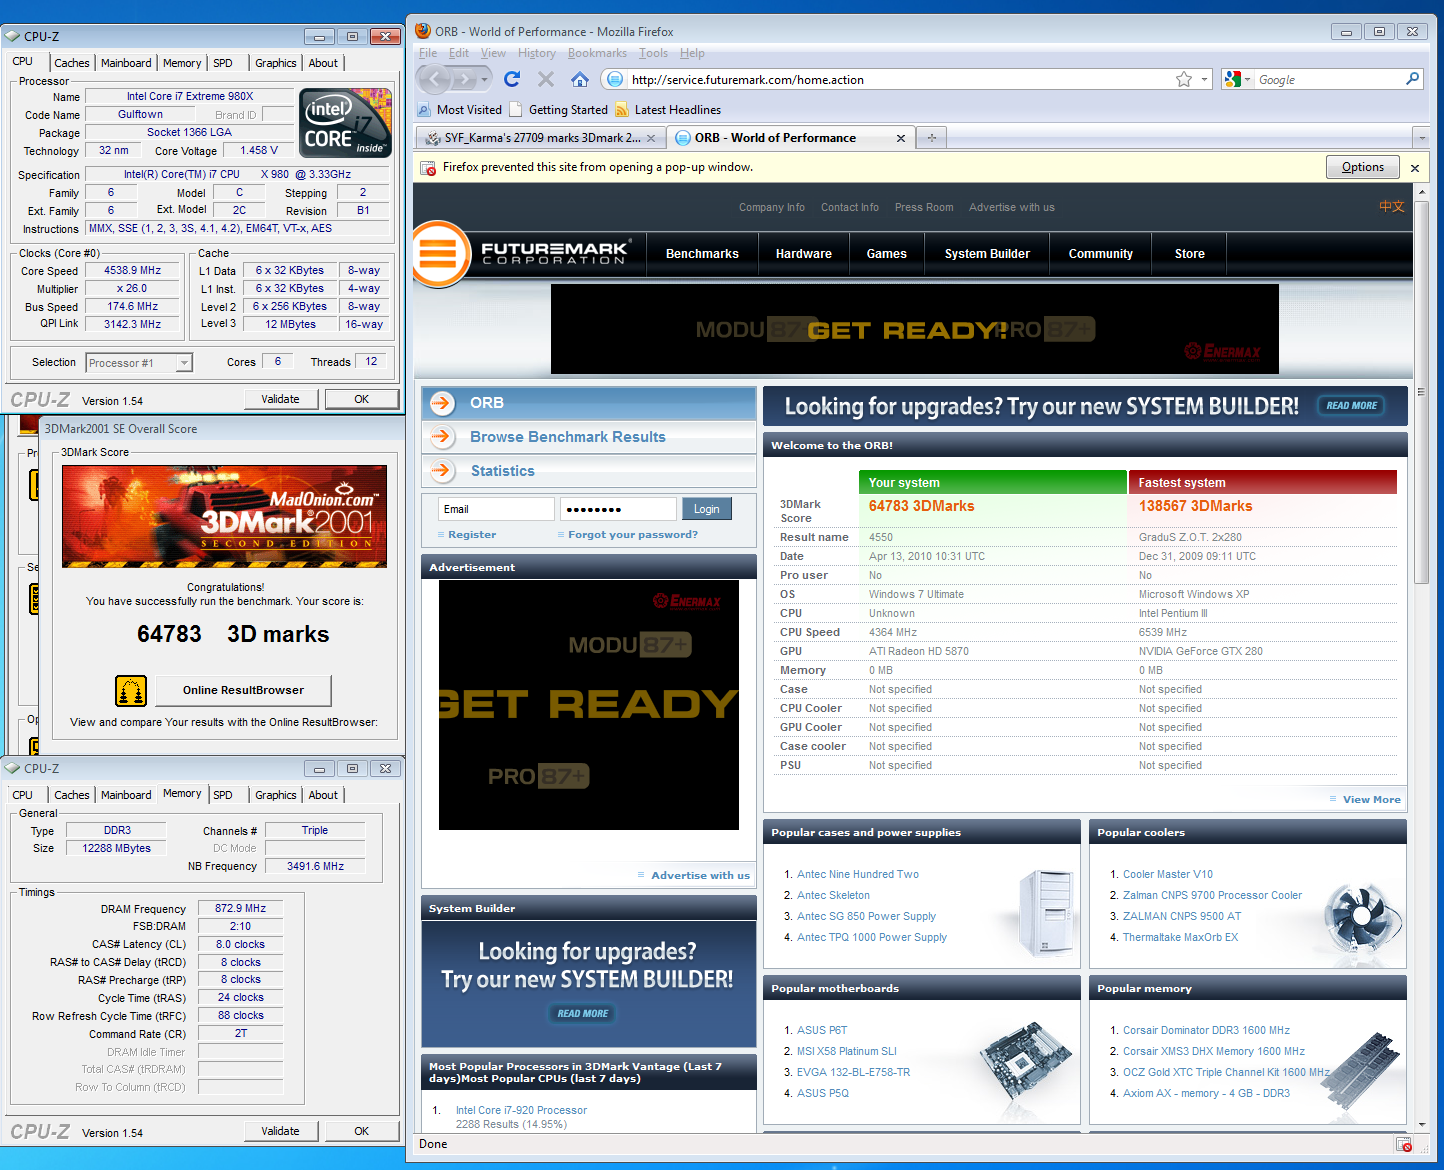Click the Futuremark orange logo
Image resolution: width=1444 pixels, height=1170 pixels.
439,254
